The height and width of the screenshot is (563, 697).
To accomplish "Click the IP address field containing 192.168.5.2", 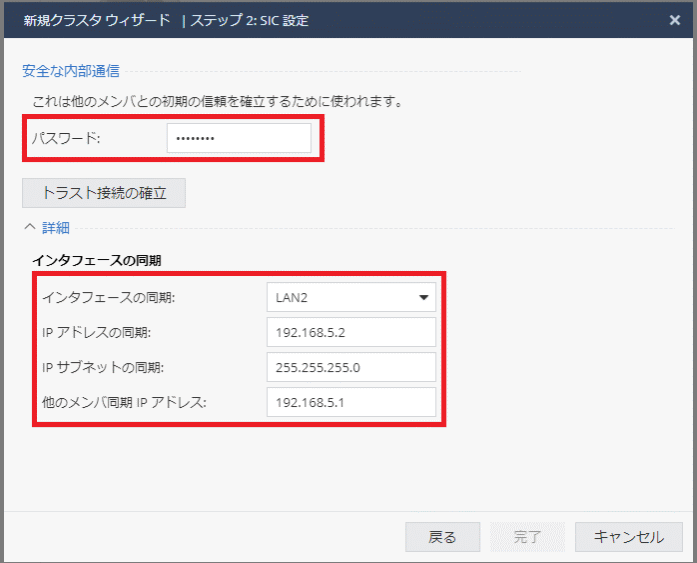I will (351, 332).
